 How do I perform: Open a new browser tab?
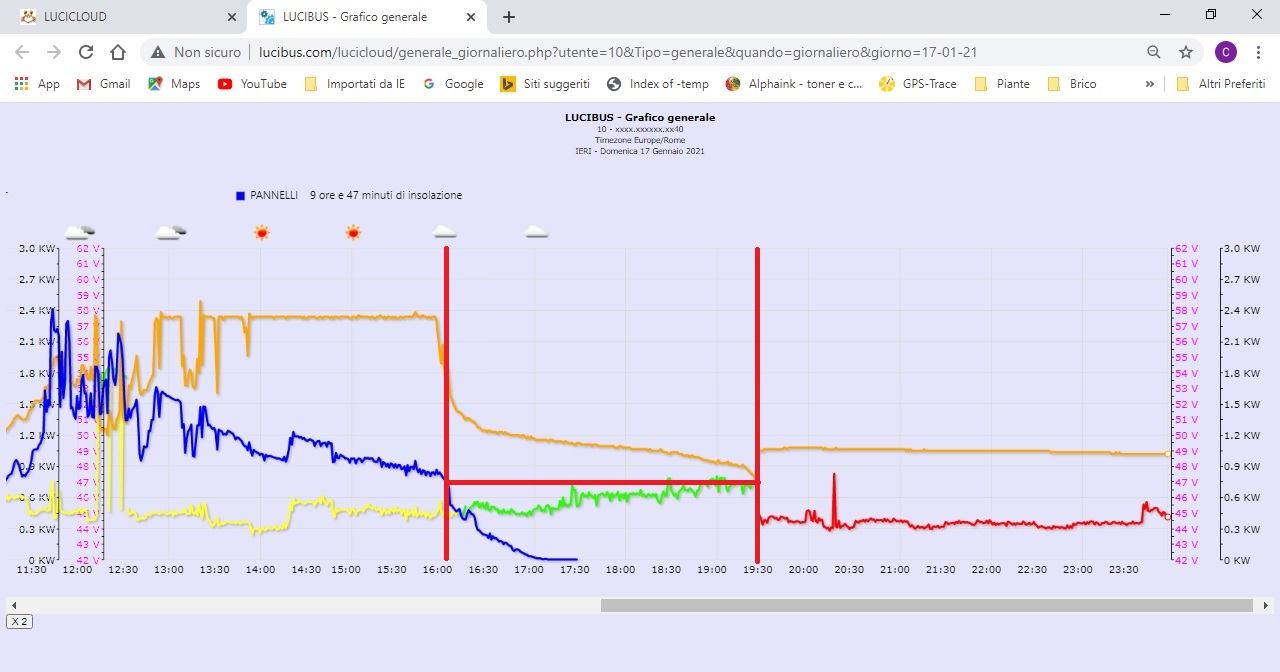[509, 17]
